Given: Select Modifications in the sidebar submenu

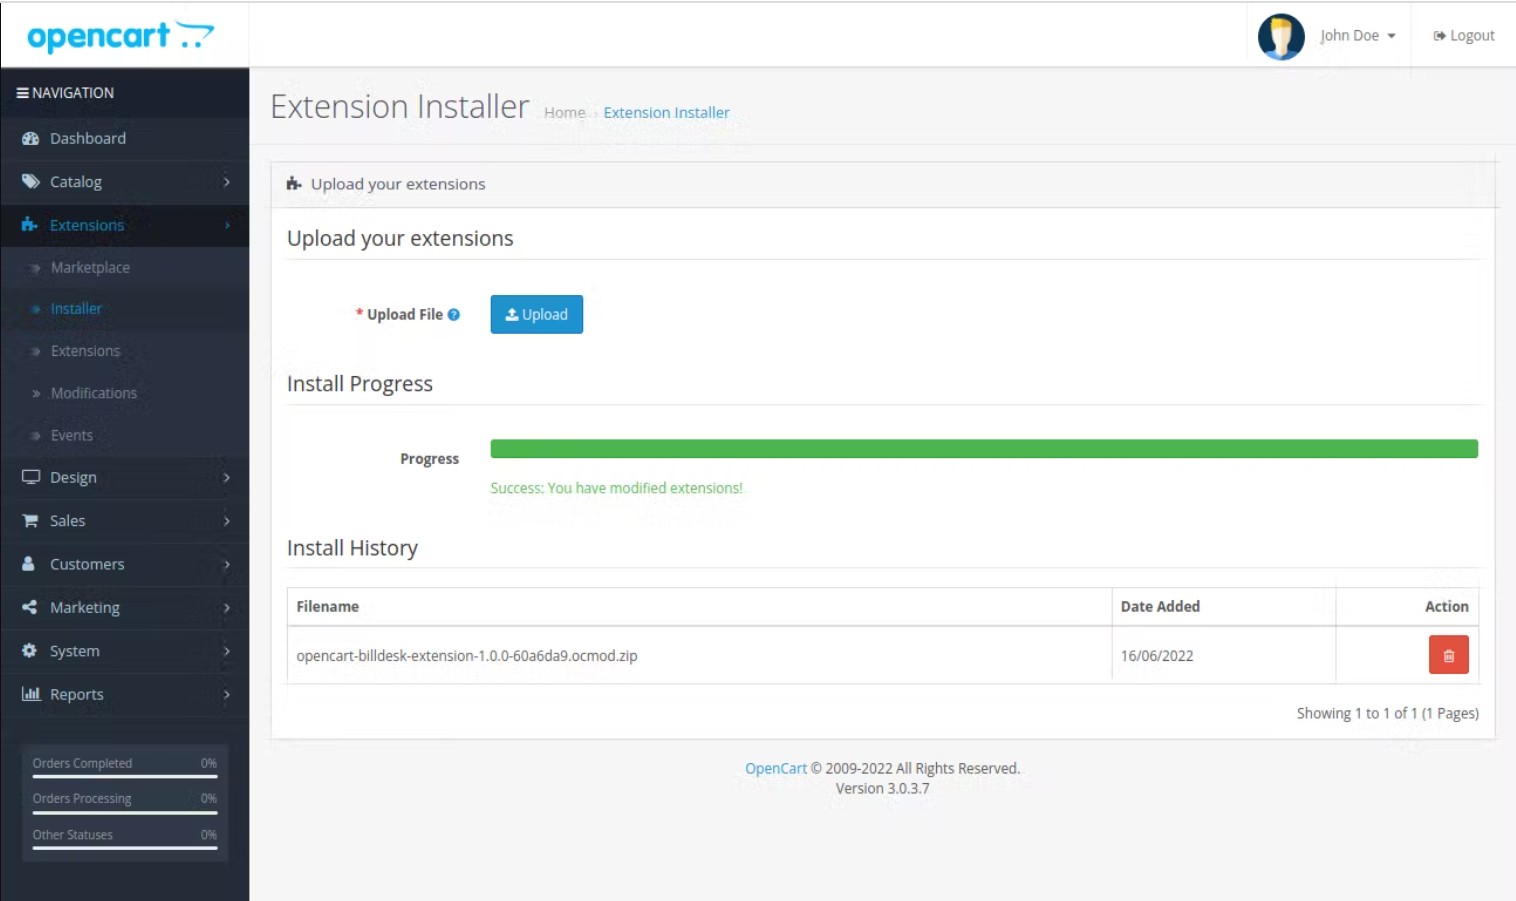Looking at the screenshot, I should [x=94, y=393].
